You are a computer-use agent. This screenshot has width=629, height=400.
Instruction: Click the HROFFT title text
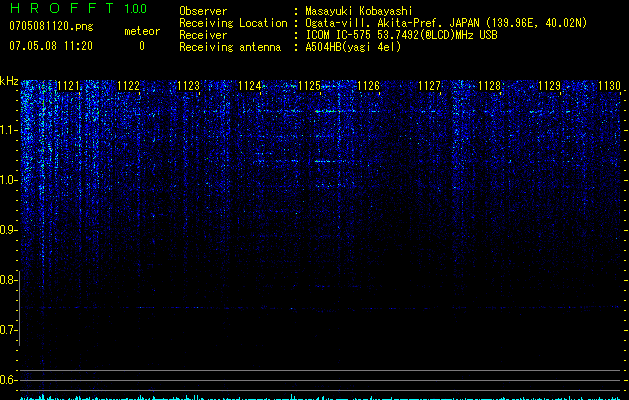click(62, 8)
